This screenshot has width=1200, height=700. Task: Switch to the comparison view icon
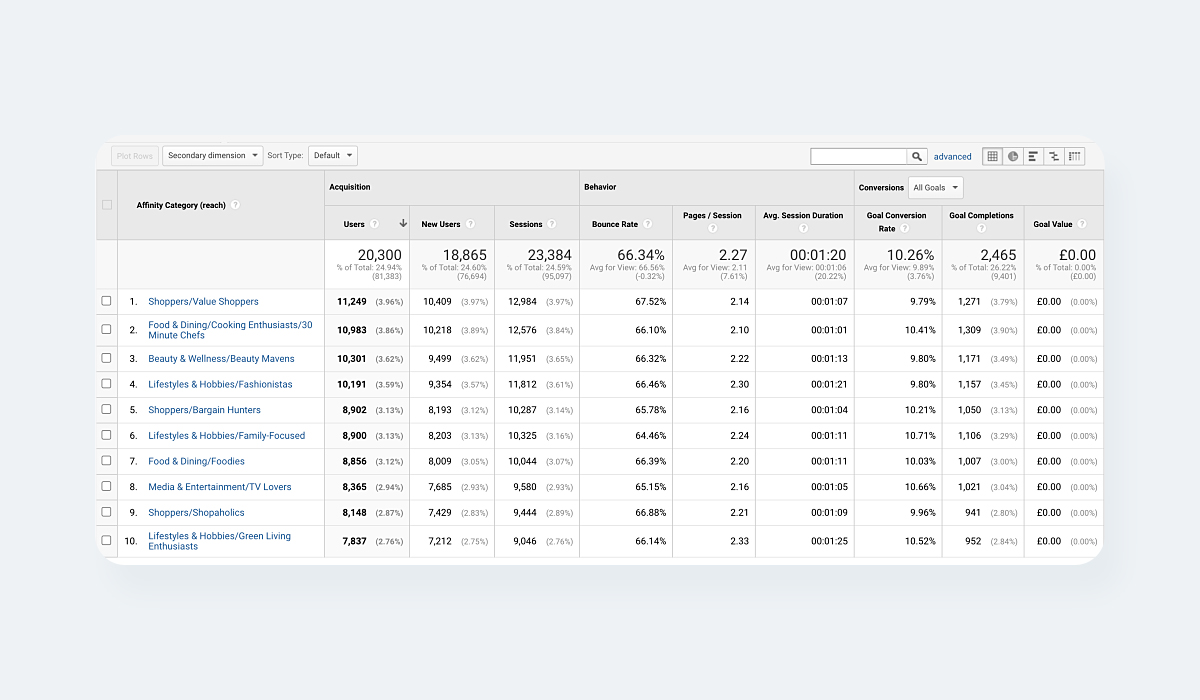(x=1054, y=156)
